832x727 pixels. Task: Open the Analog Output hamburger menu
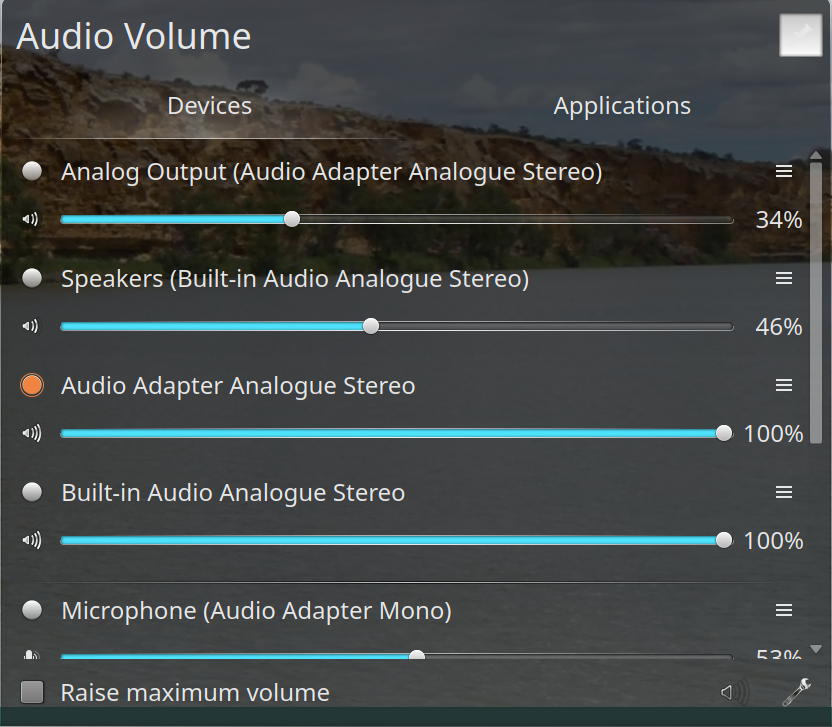[x=784, y=171]
